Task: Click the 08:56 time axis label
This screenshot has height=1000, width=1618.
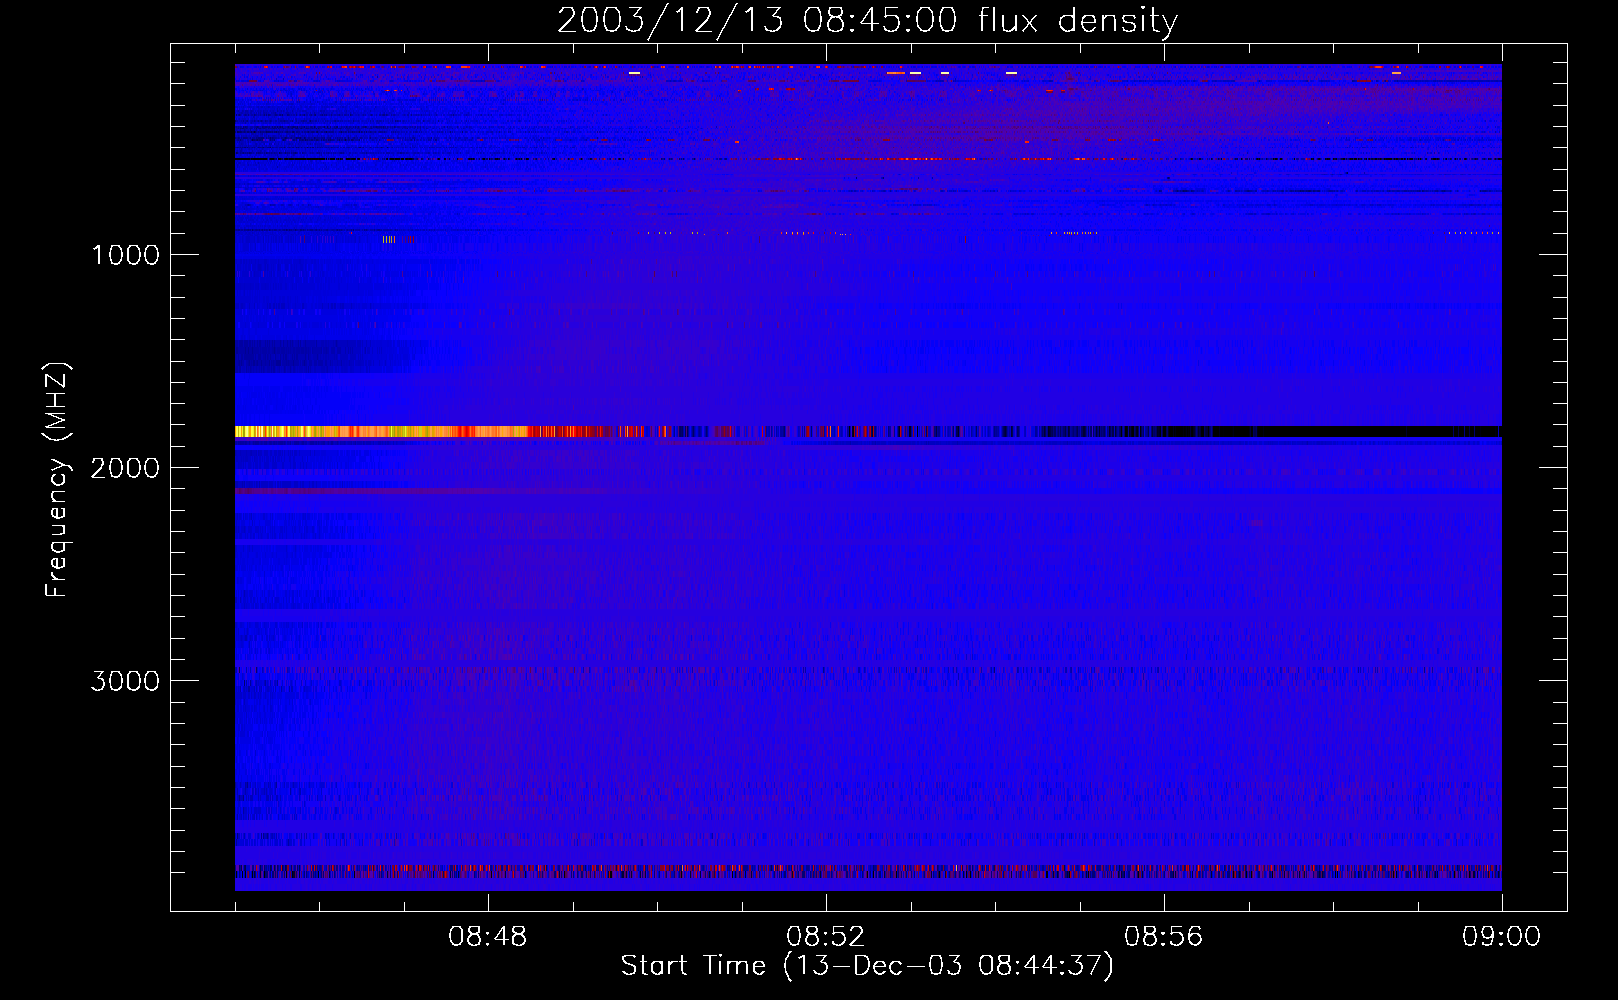Action: (1163, 937)
